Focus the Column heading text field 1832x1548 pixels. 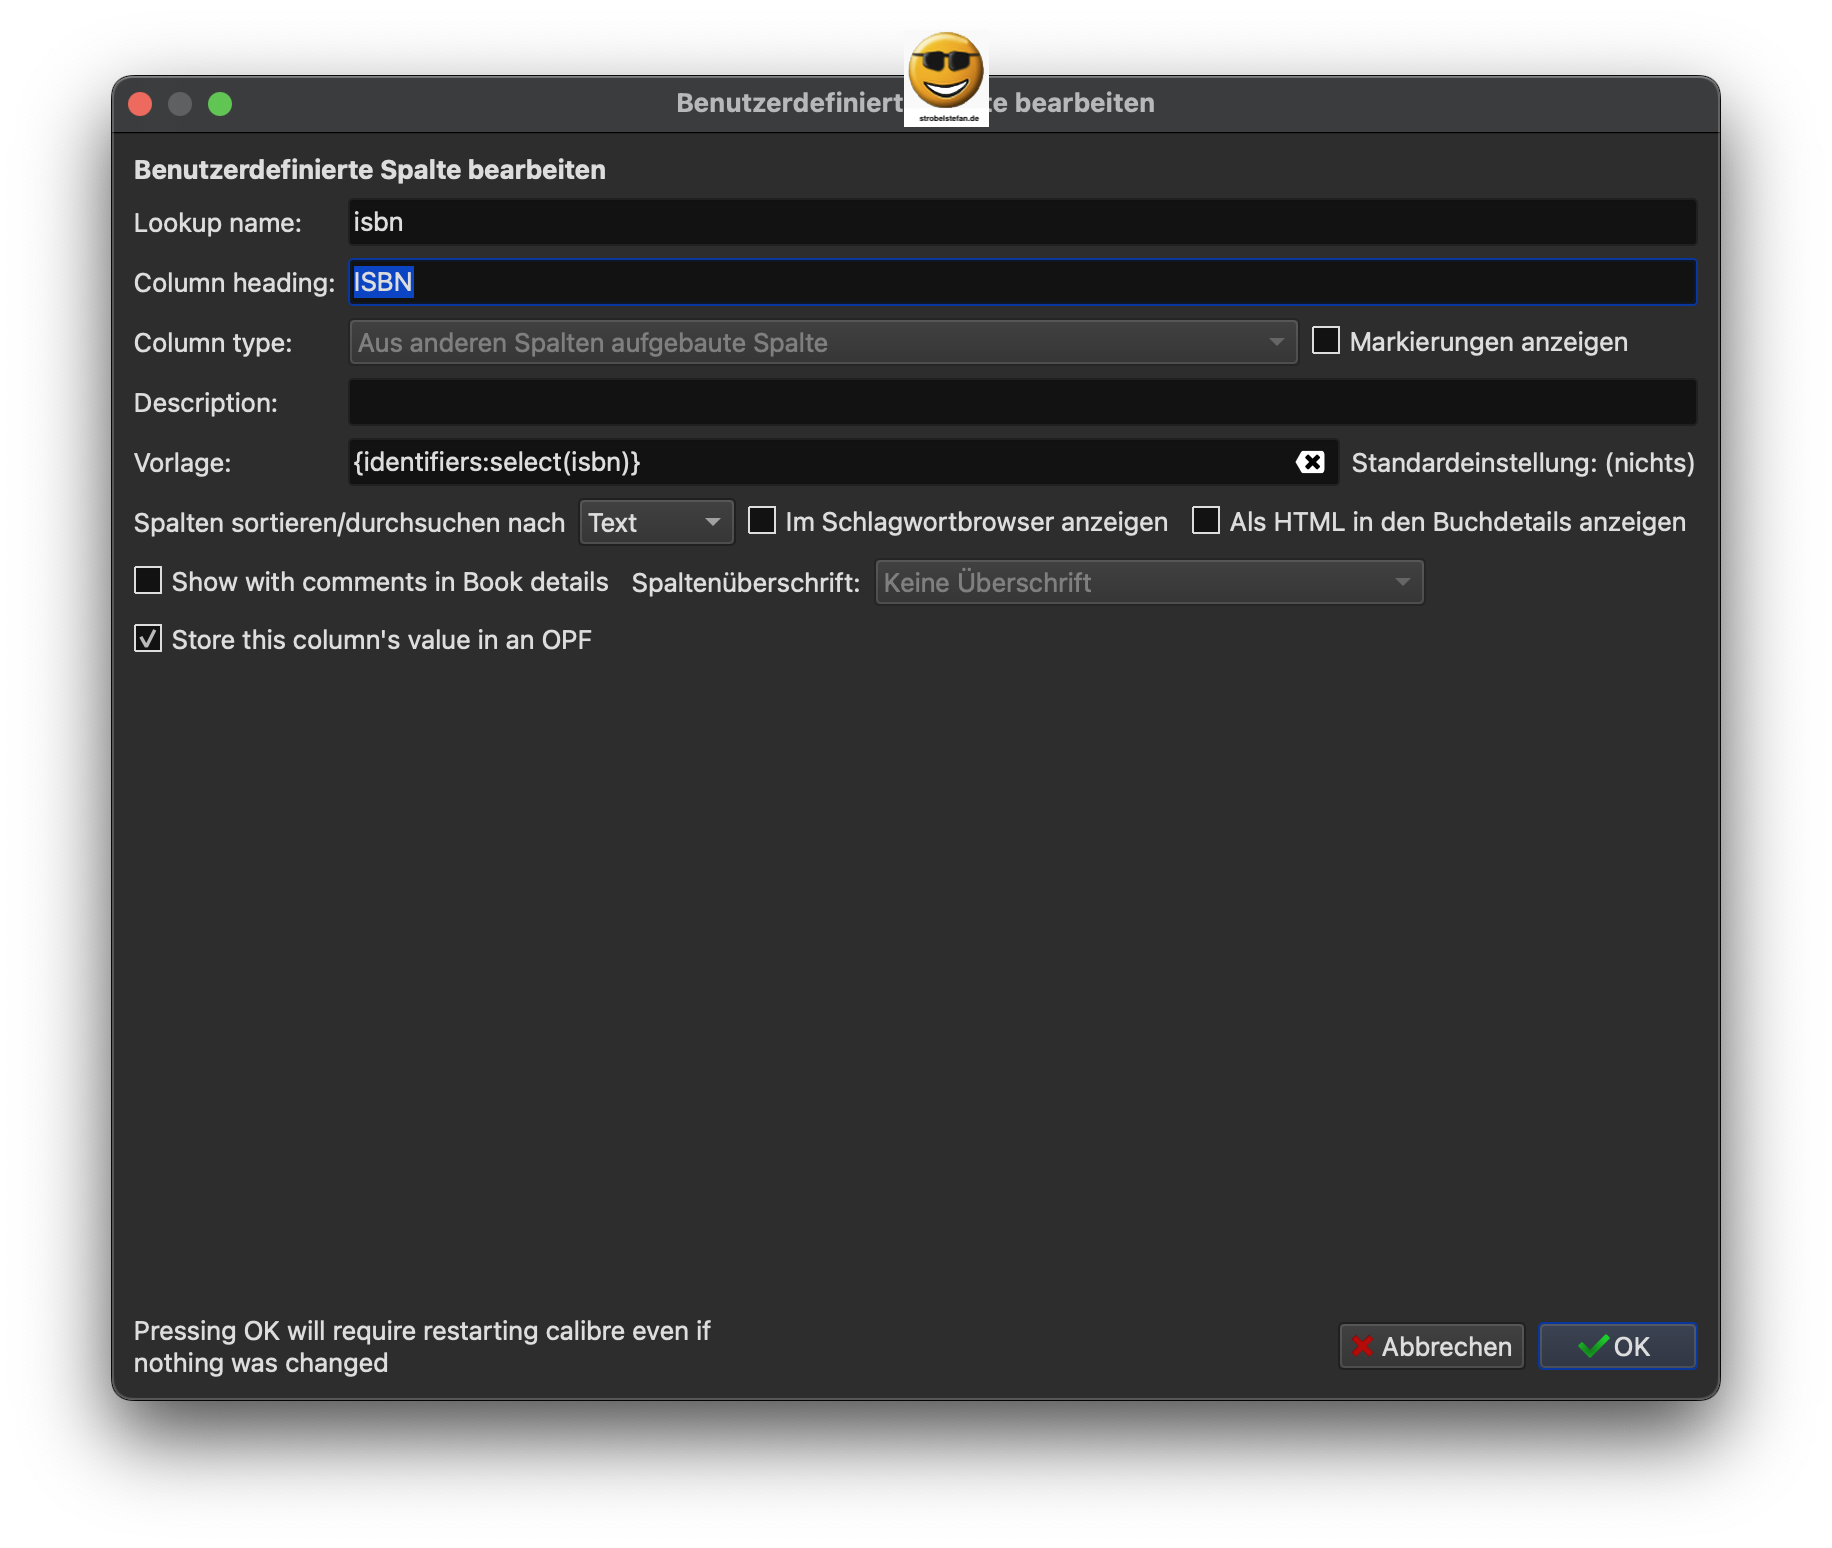click(1020, 282)
